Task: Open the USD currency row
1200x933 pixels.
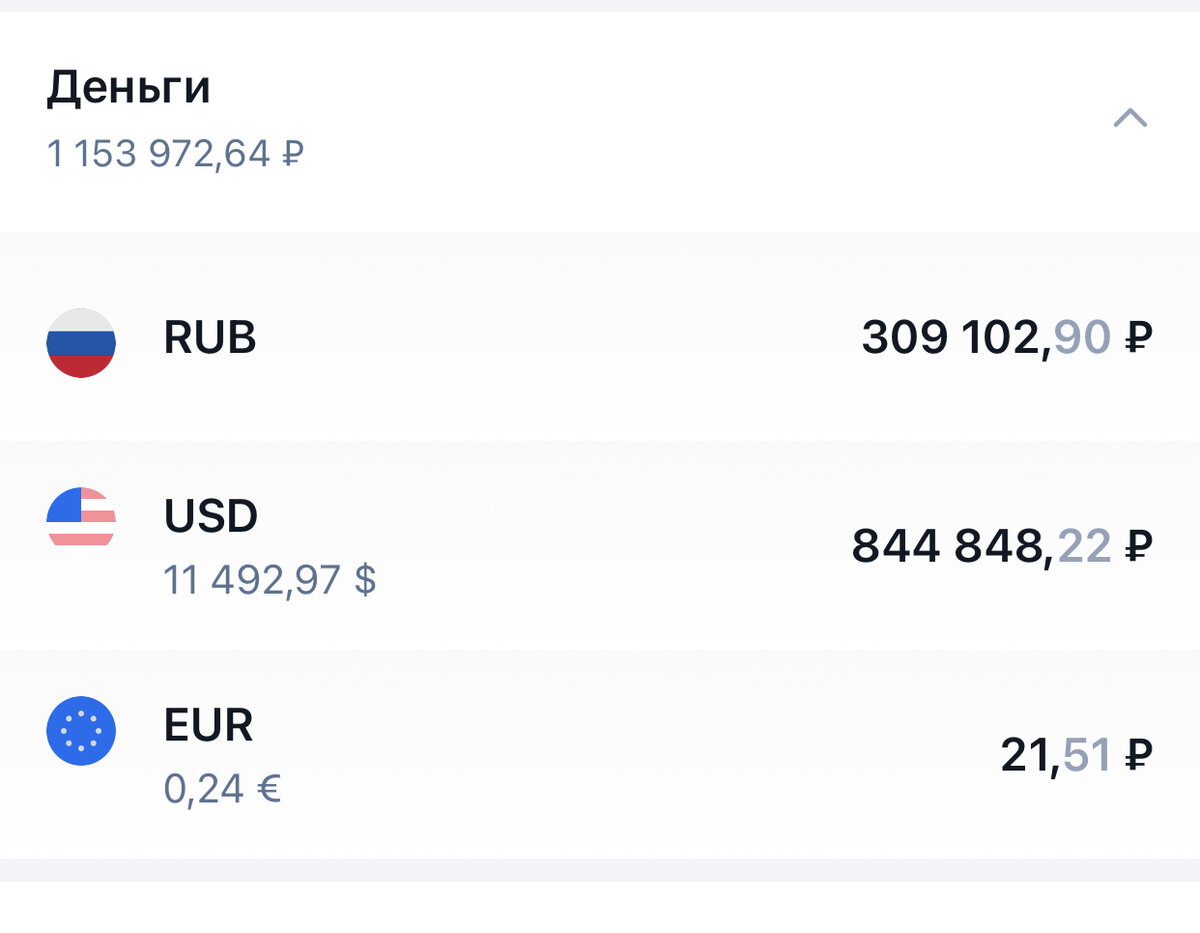Action: point(600,546)
